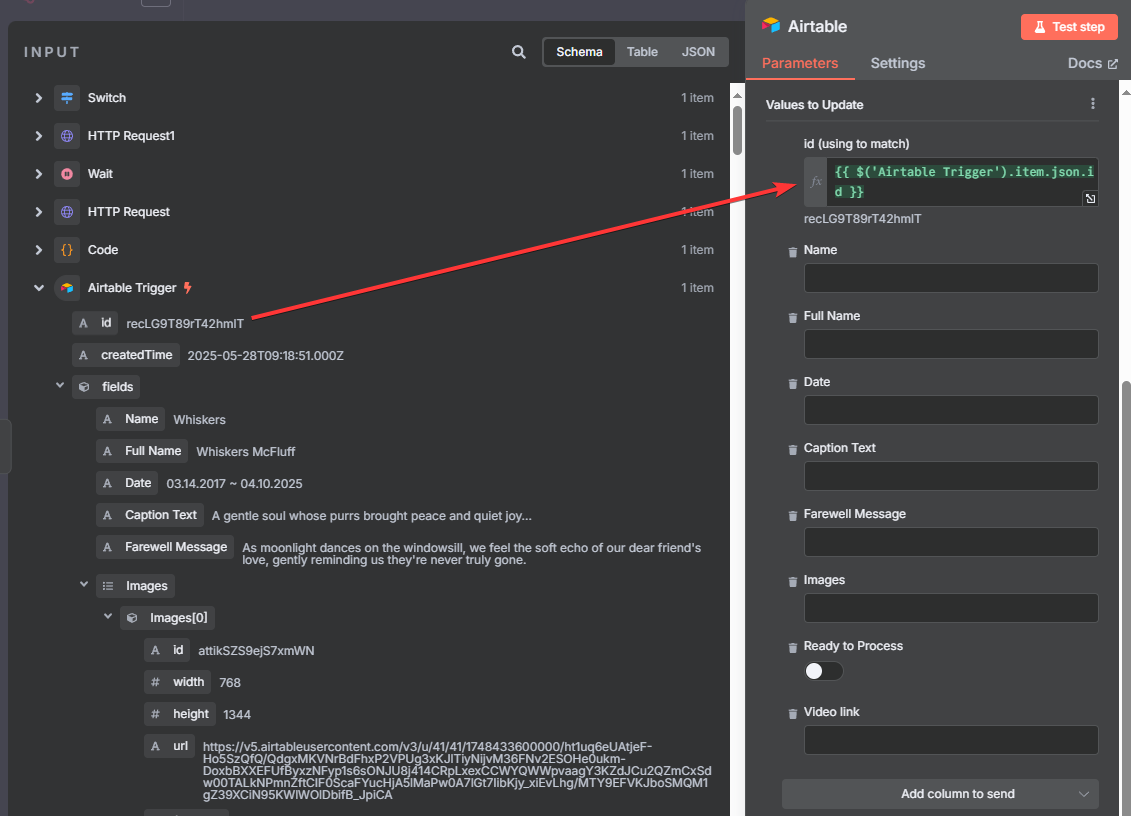
Task: Expand the Wait node
Action: click(39, 174)
